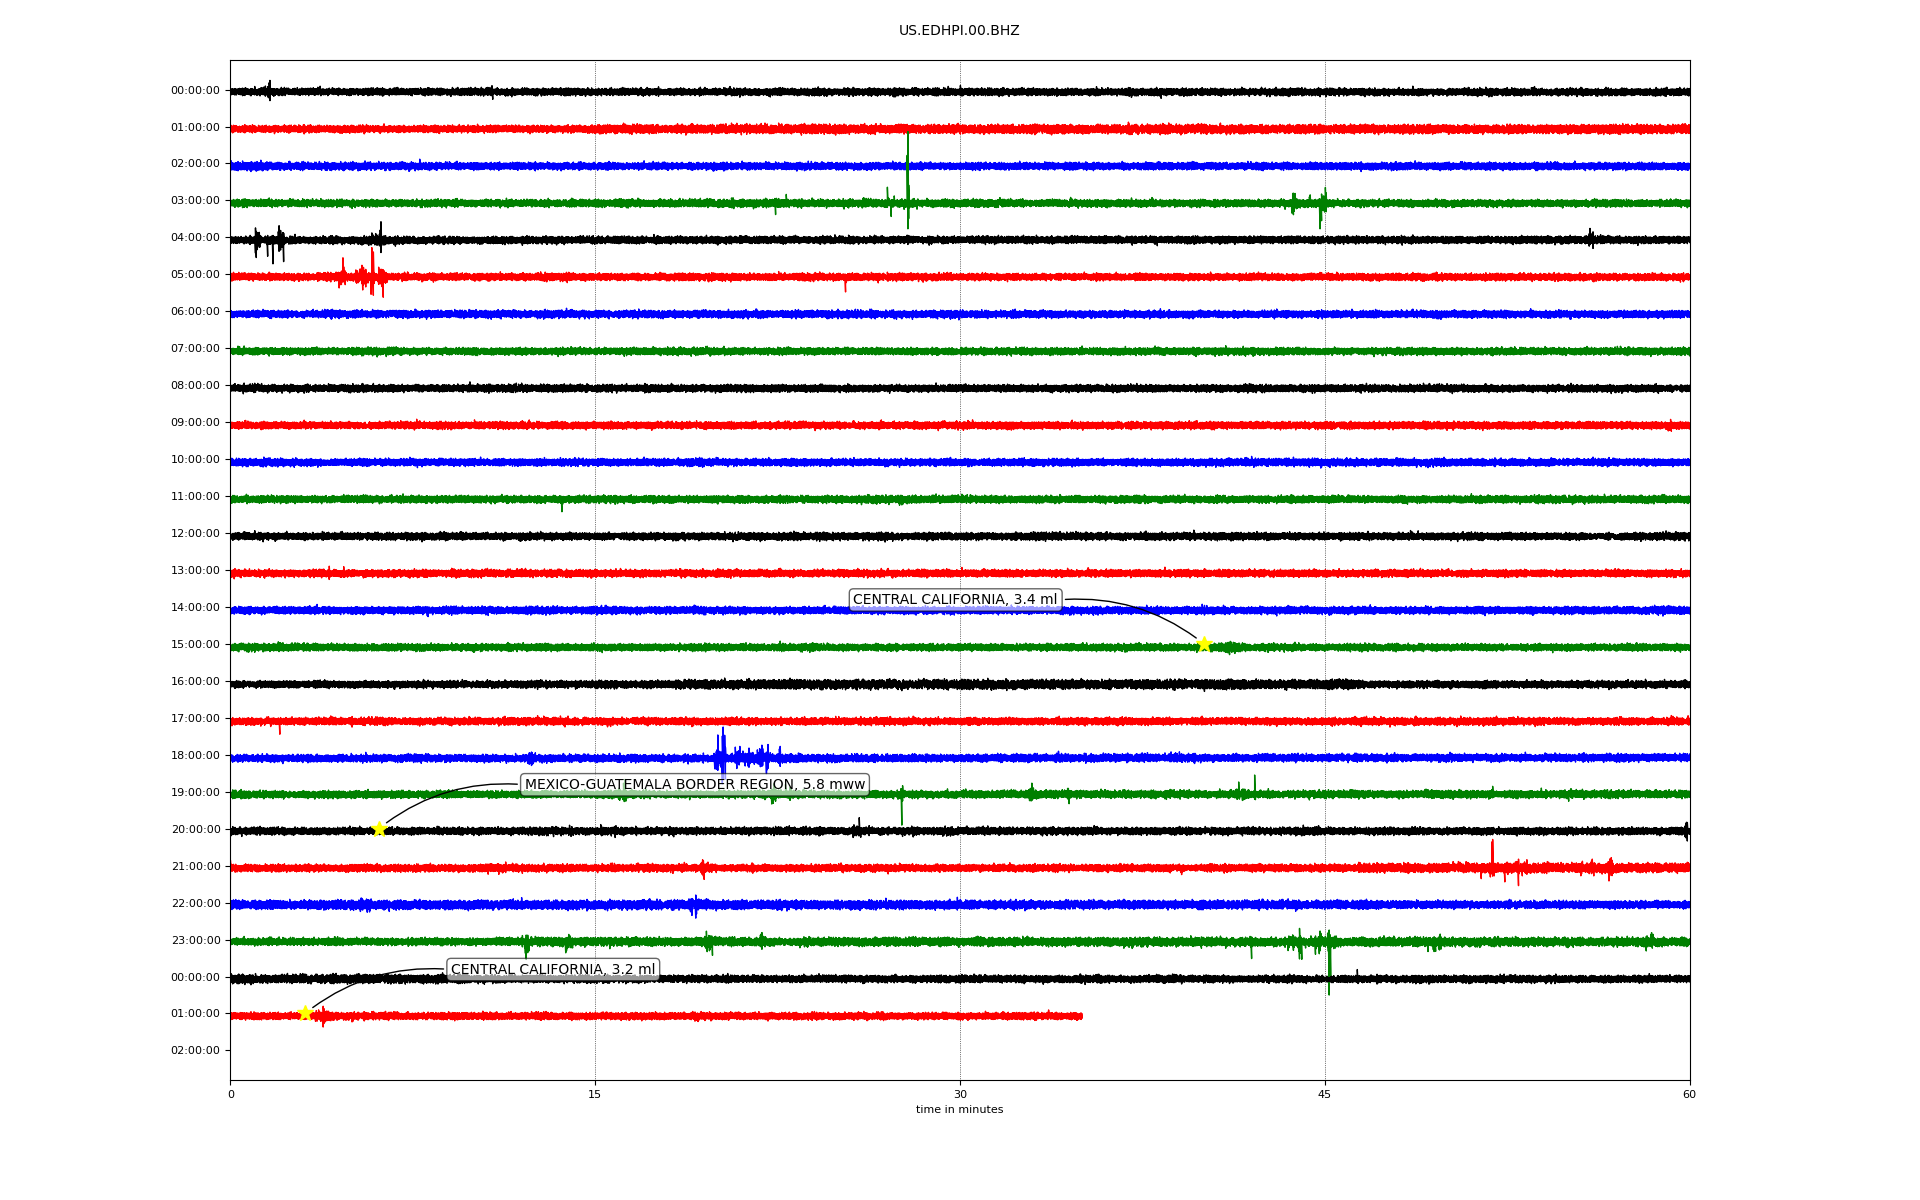Click the star marker for Central California 3.2 ml
Viewport: 1920px width, 1200px height.
pyautogui.click(x=306, y=1013)
